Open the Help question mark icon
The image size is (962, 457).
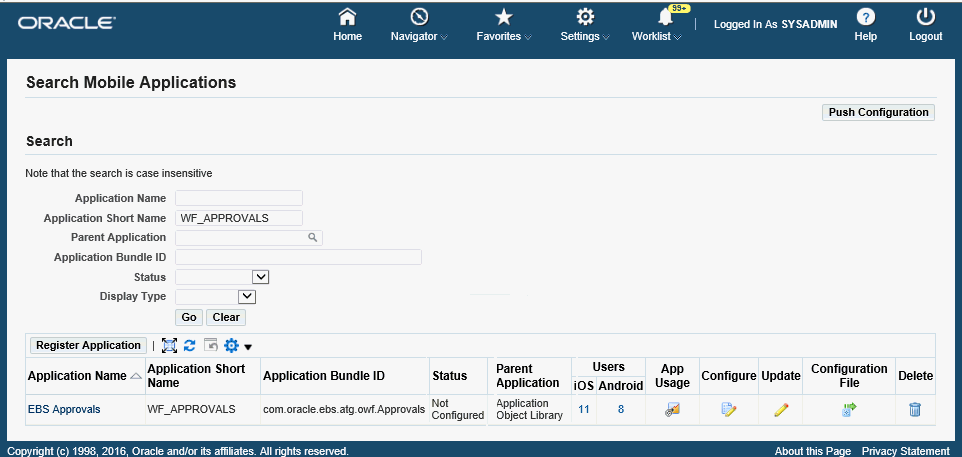click(866, 16)
